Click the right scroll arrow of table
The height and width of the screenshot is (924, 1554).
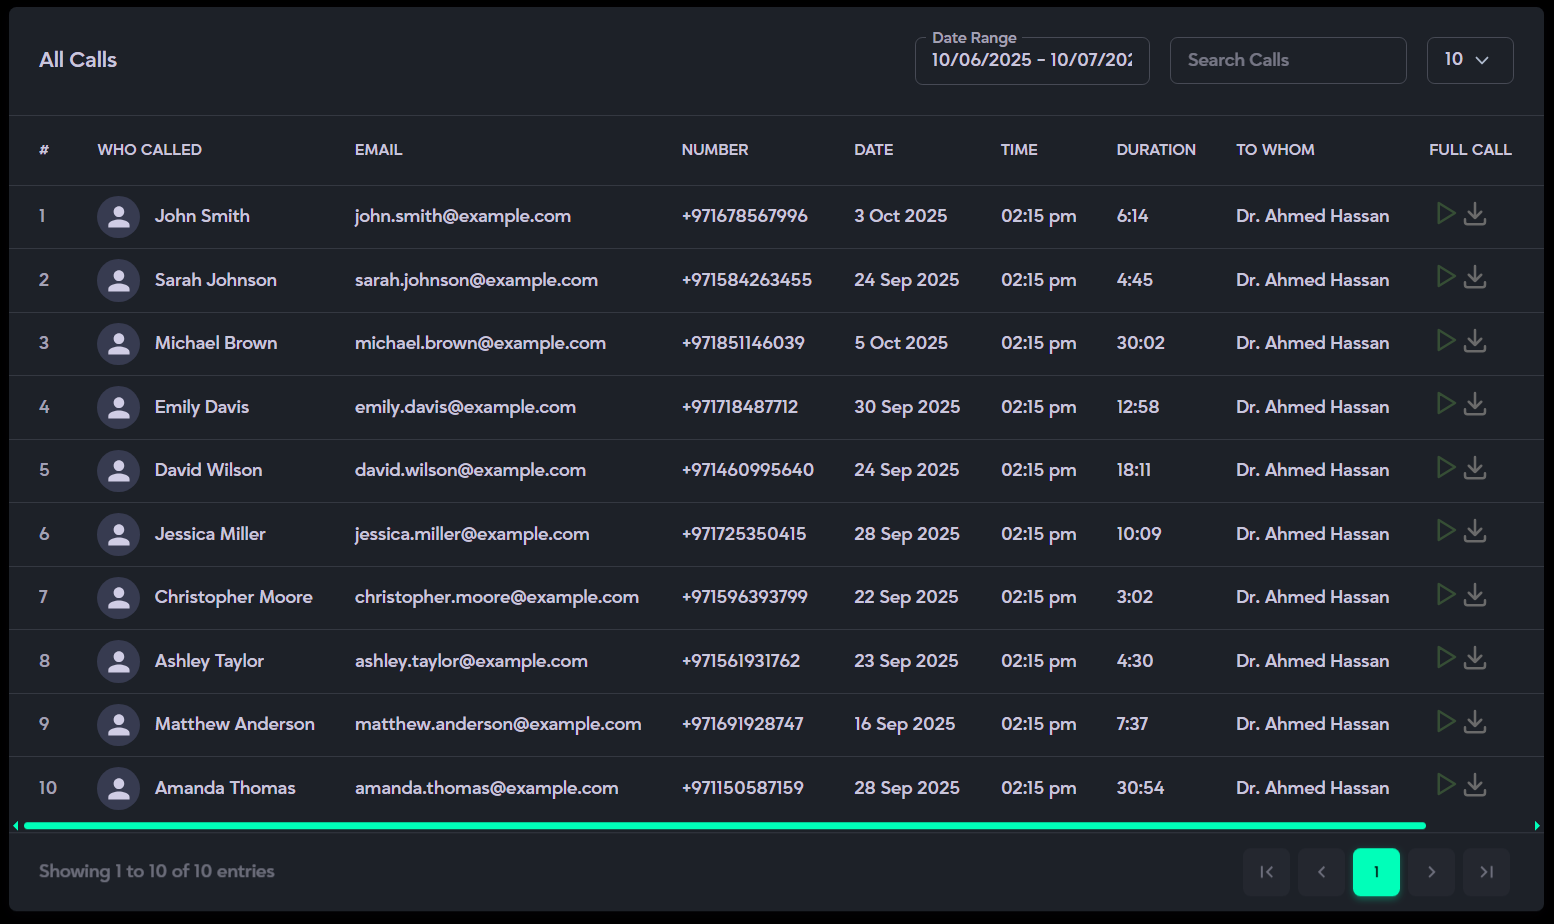(1537, 826)
